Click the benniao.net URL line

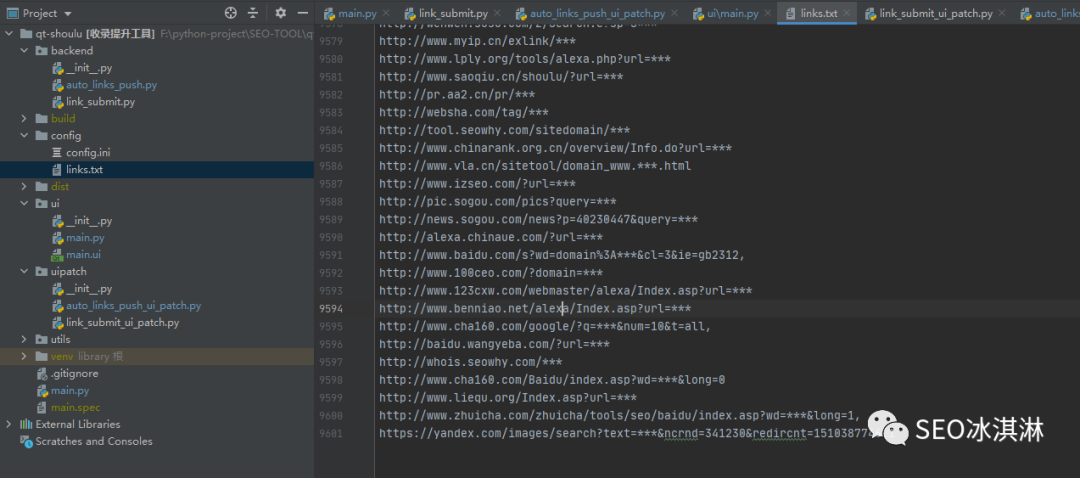[535, 309]
